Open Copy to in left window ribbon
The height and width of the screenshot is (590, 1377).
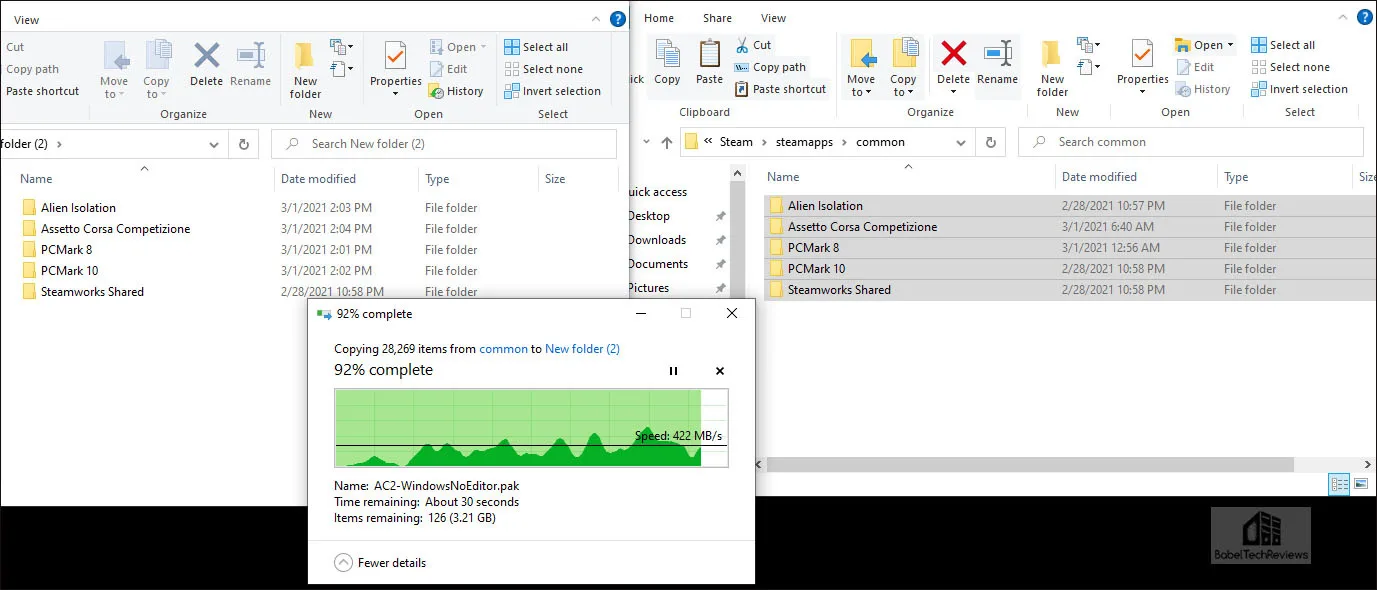[156, 68]
